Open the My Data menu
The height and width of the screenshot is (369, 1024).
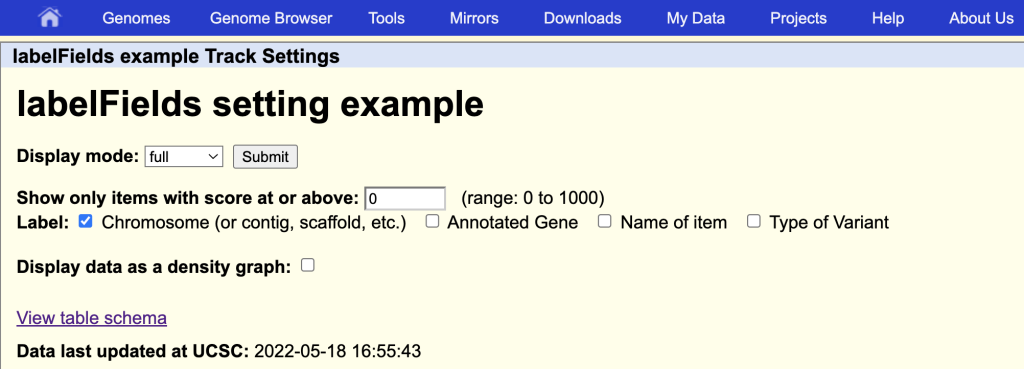tap(696, 18)
